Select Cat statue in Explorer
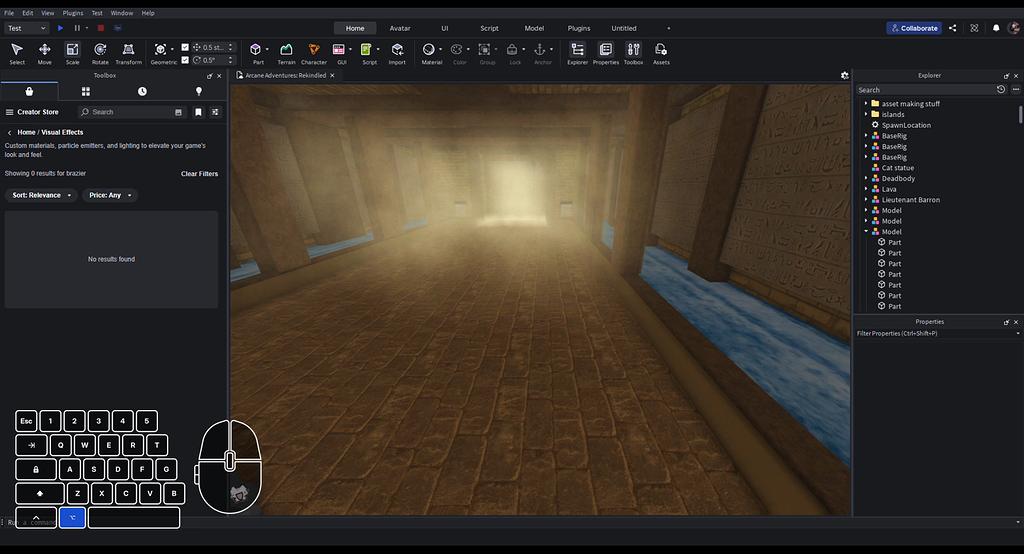The height and width of the screenshot is (554, 1024). pos(897,168)
